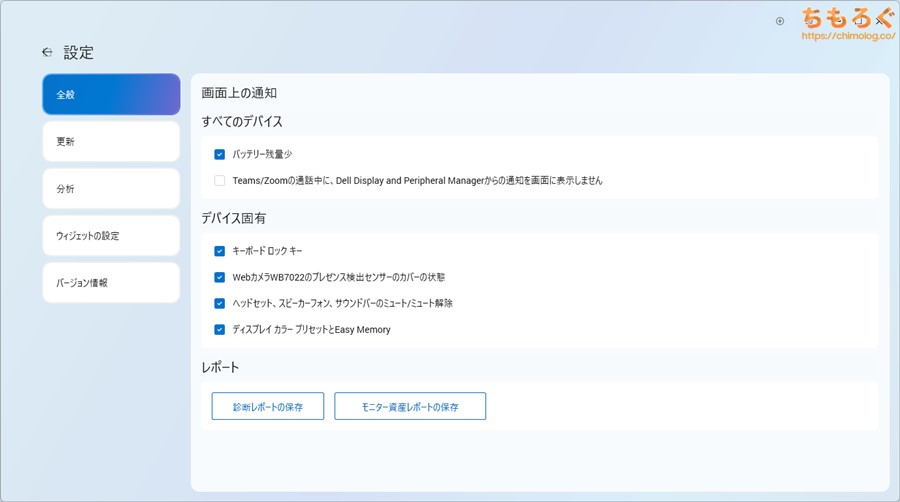Select the 全般 tab in sidebar
This screenshot has height=502, width=900.
(x=111, y=95)
